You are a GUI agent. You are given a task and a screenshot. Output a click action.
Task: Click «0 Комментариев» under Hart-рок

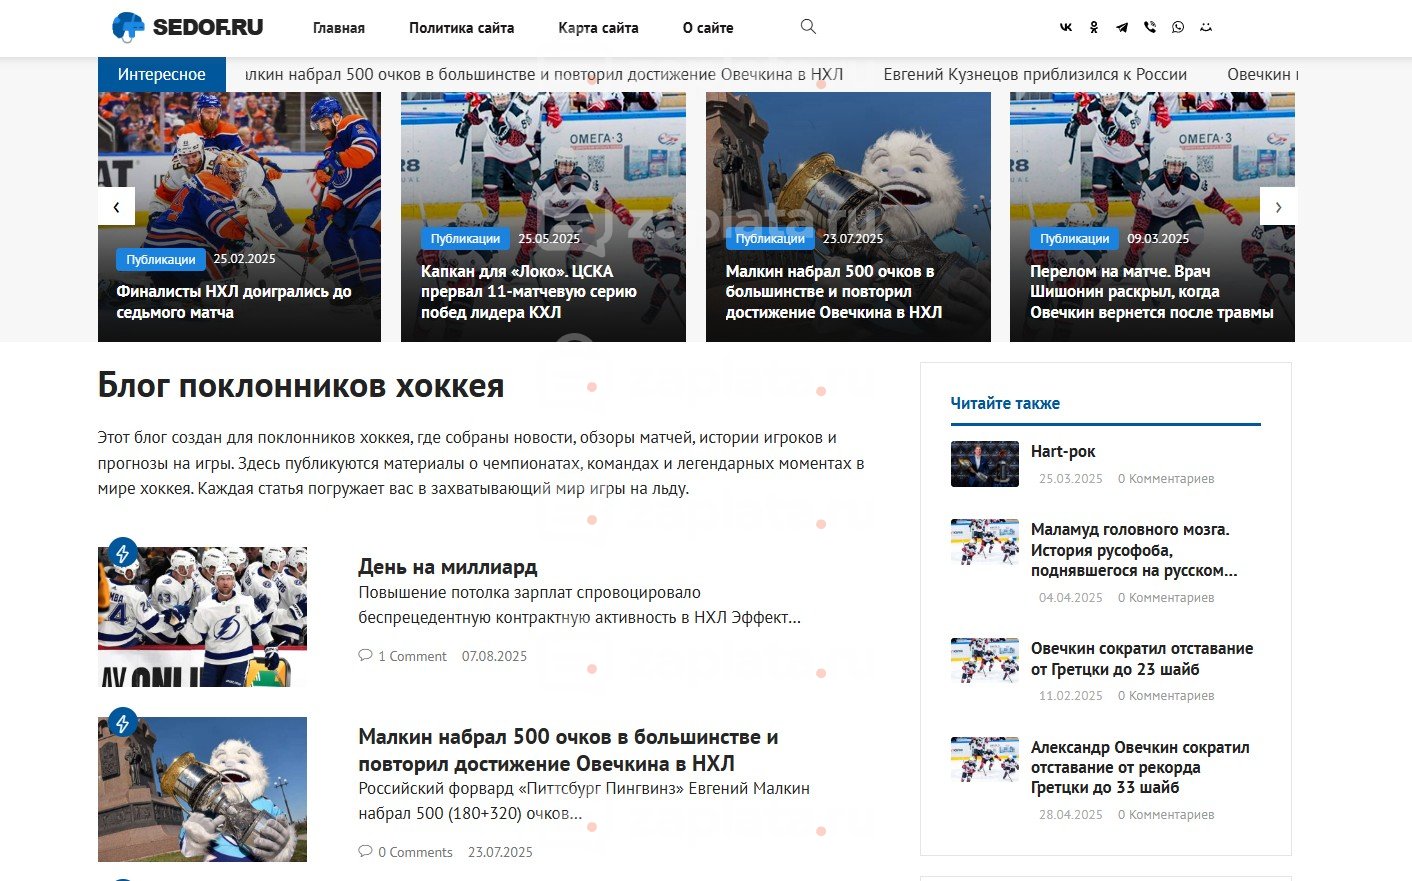pos(1166,479)
